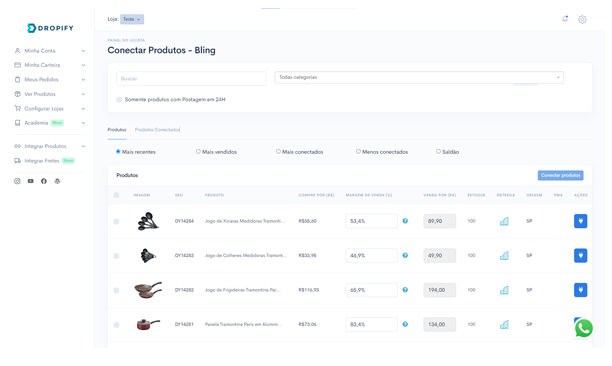
Task: Click margin info icon next to 83,4%
Action: click(x=405, y=324)
